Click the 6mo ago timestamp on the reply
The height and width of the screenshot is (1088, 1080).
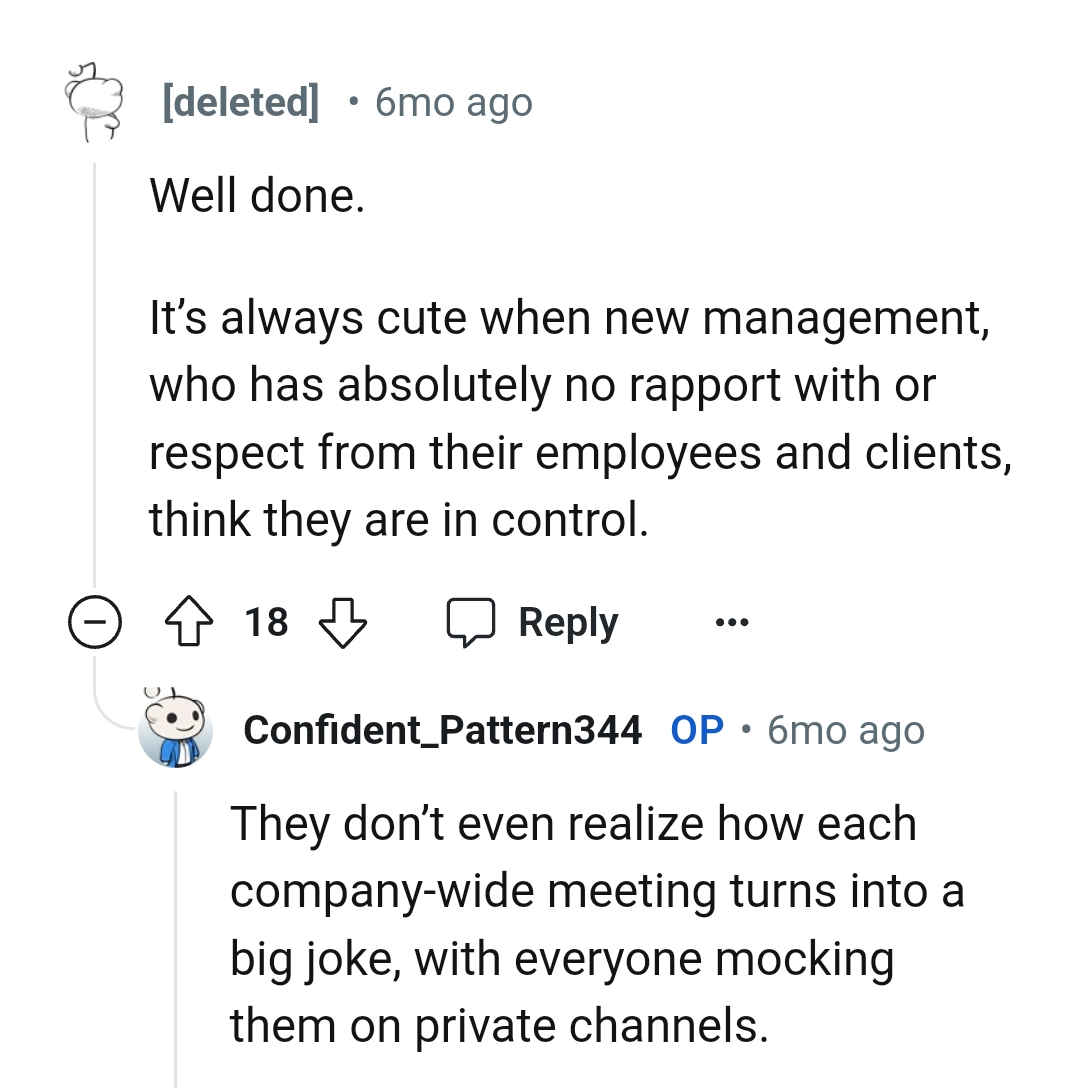846,730
